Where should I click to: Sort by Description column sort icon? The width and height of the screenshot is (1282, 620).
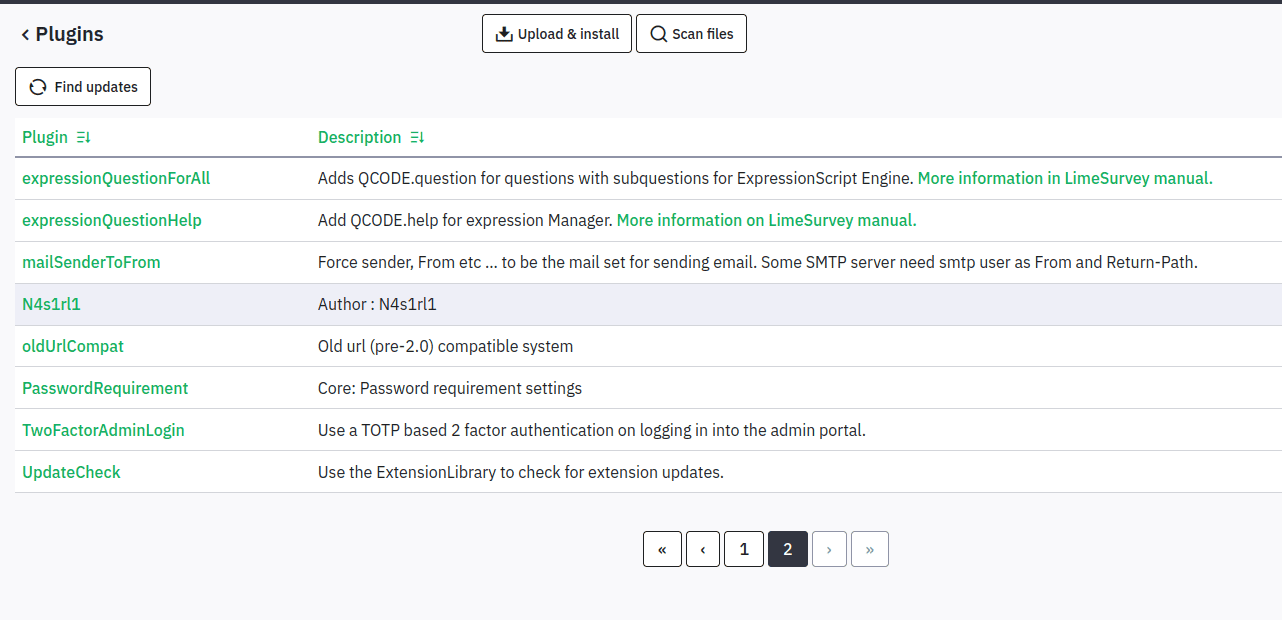(x=417, y=138)
